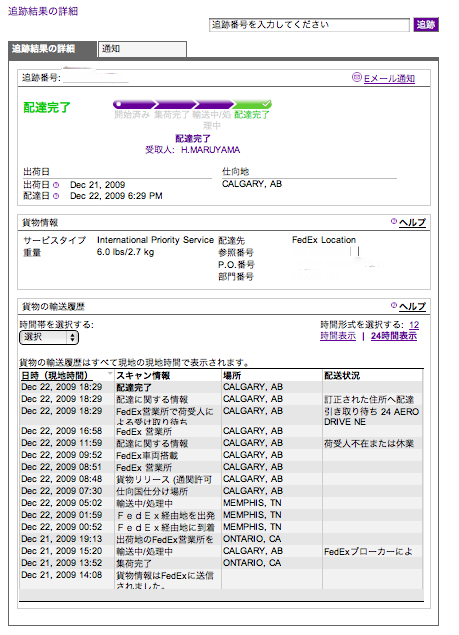Switch to 24時間表示 time format
Screen dimensions: 459x635
(394, 336)
